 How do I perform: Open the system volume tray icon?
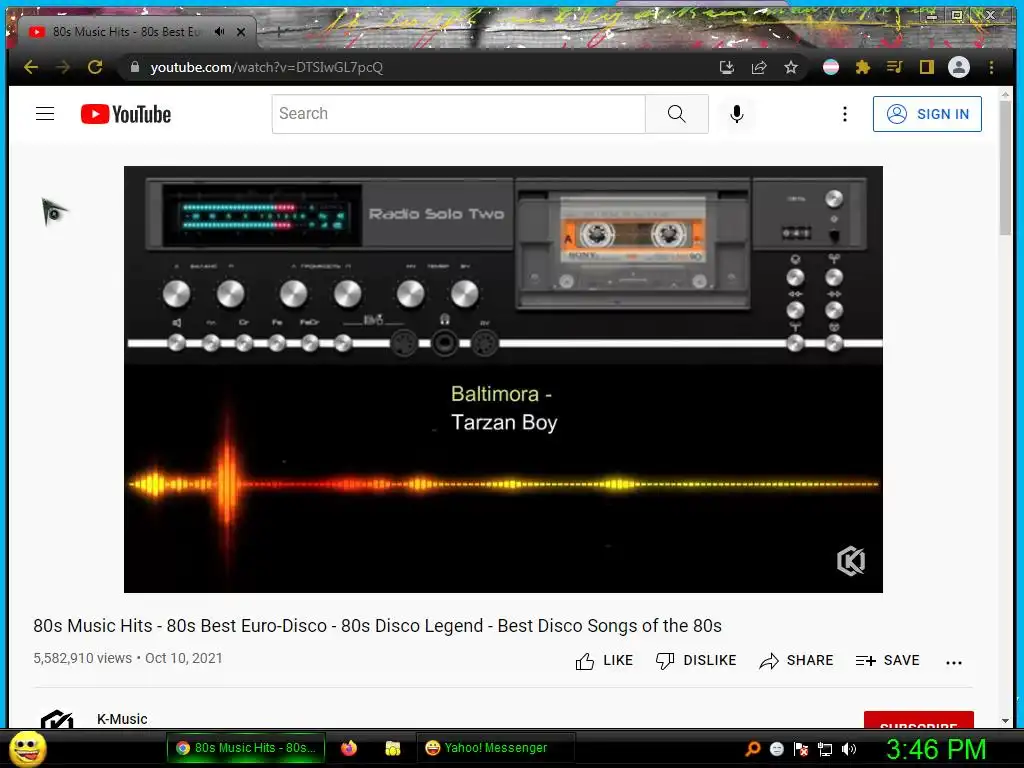849,748
